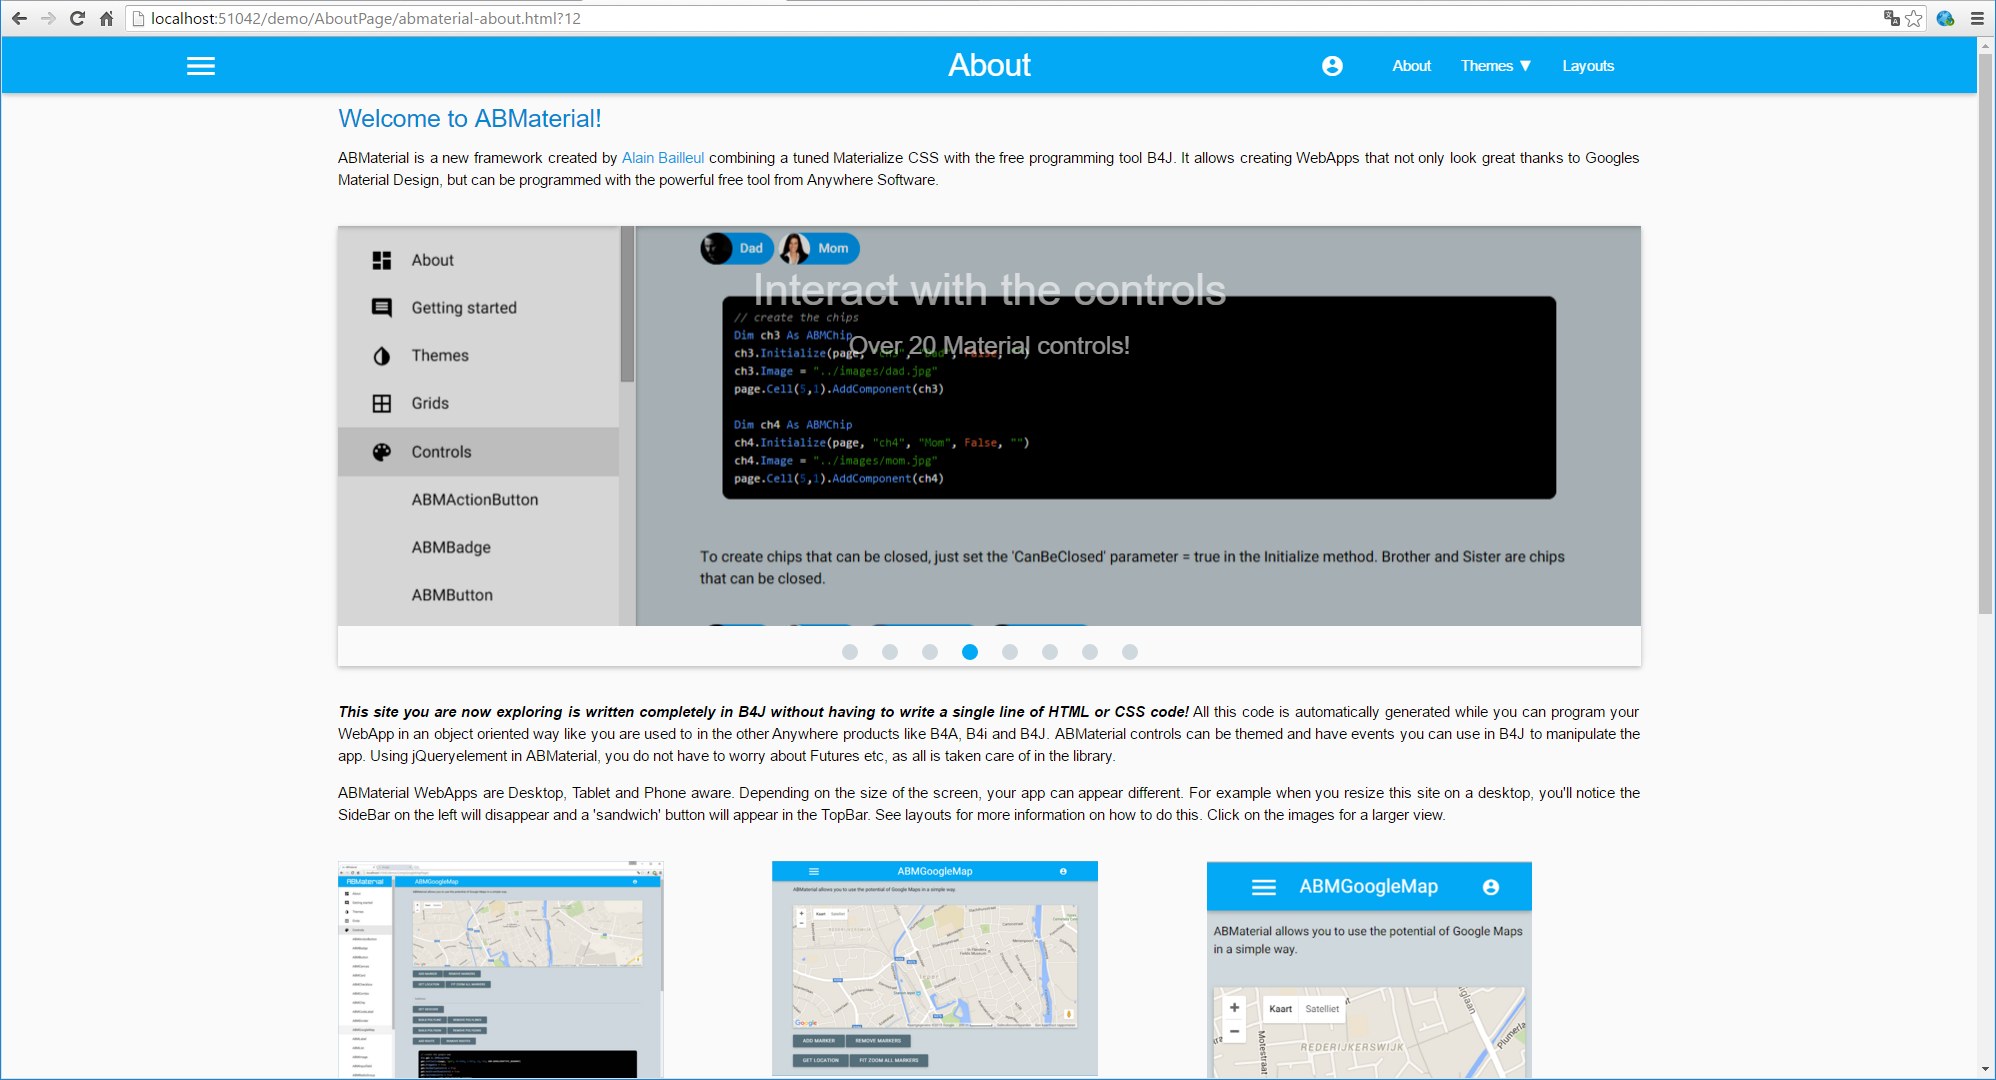
Task: Open the About item in top navigation
Action: [x=1411, y=66]
